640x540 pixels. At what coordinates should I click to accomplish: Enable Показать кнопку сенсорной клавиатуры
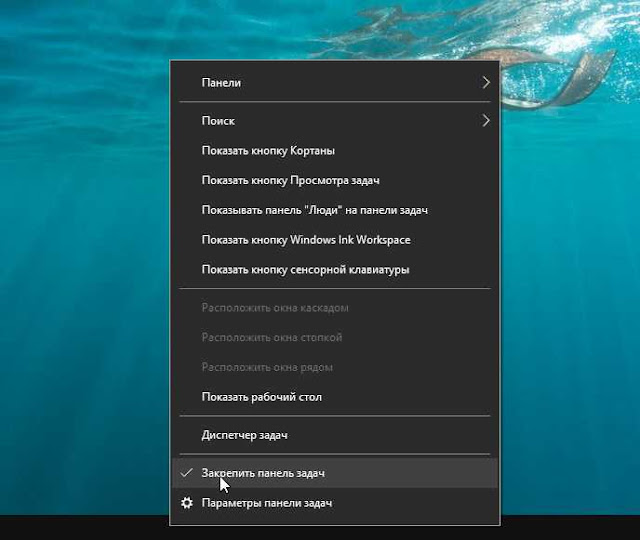tap(334, 269)
